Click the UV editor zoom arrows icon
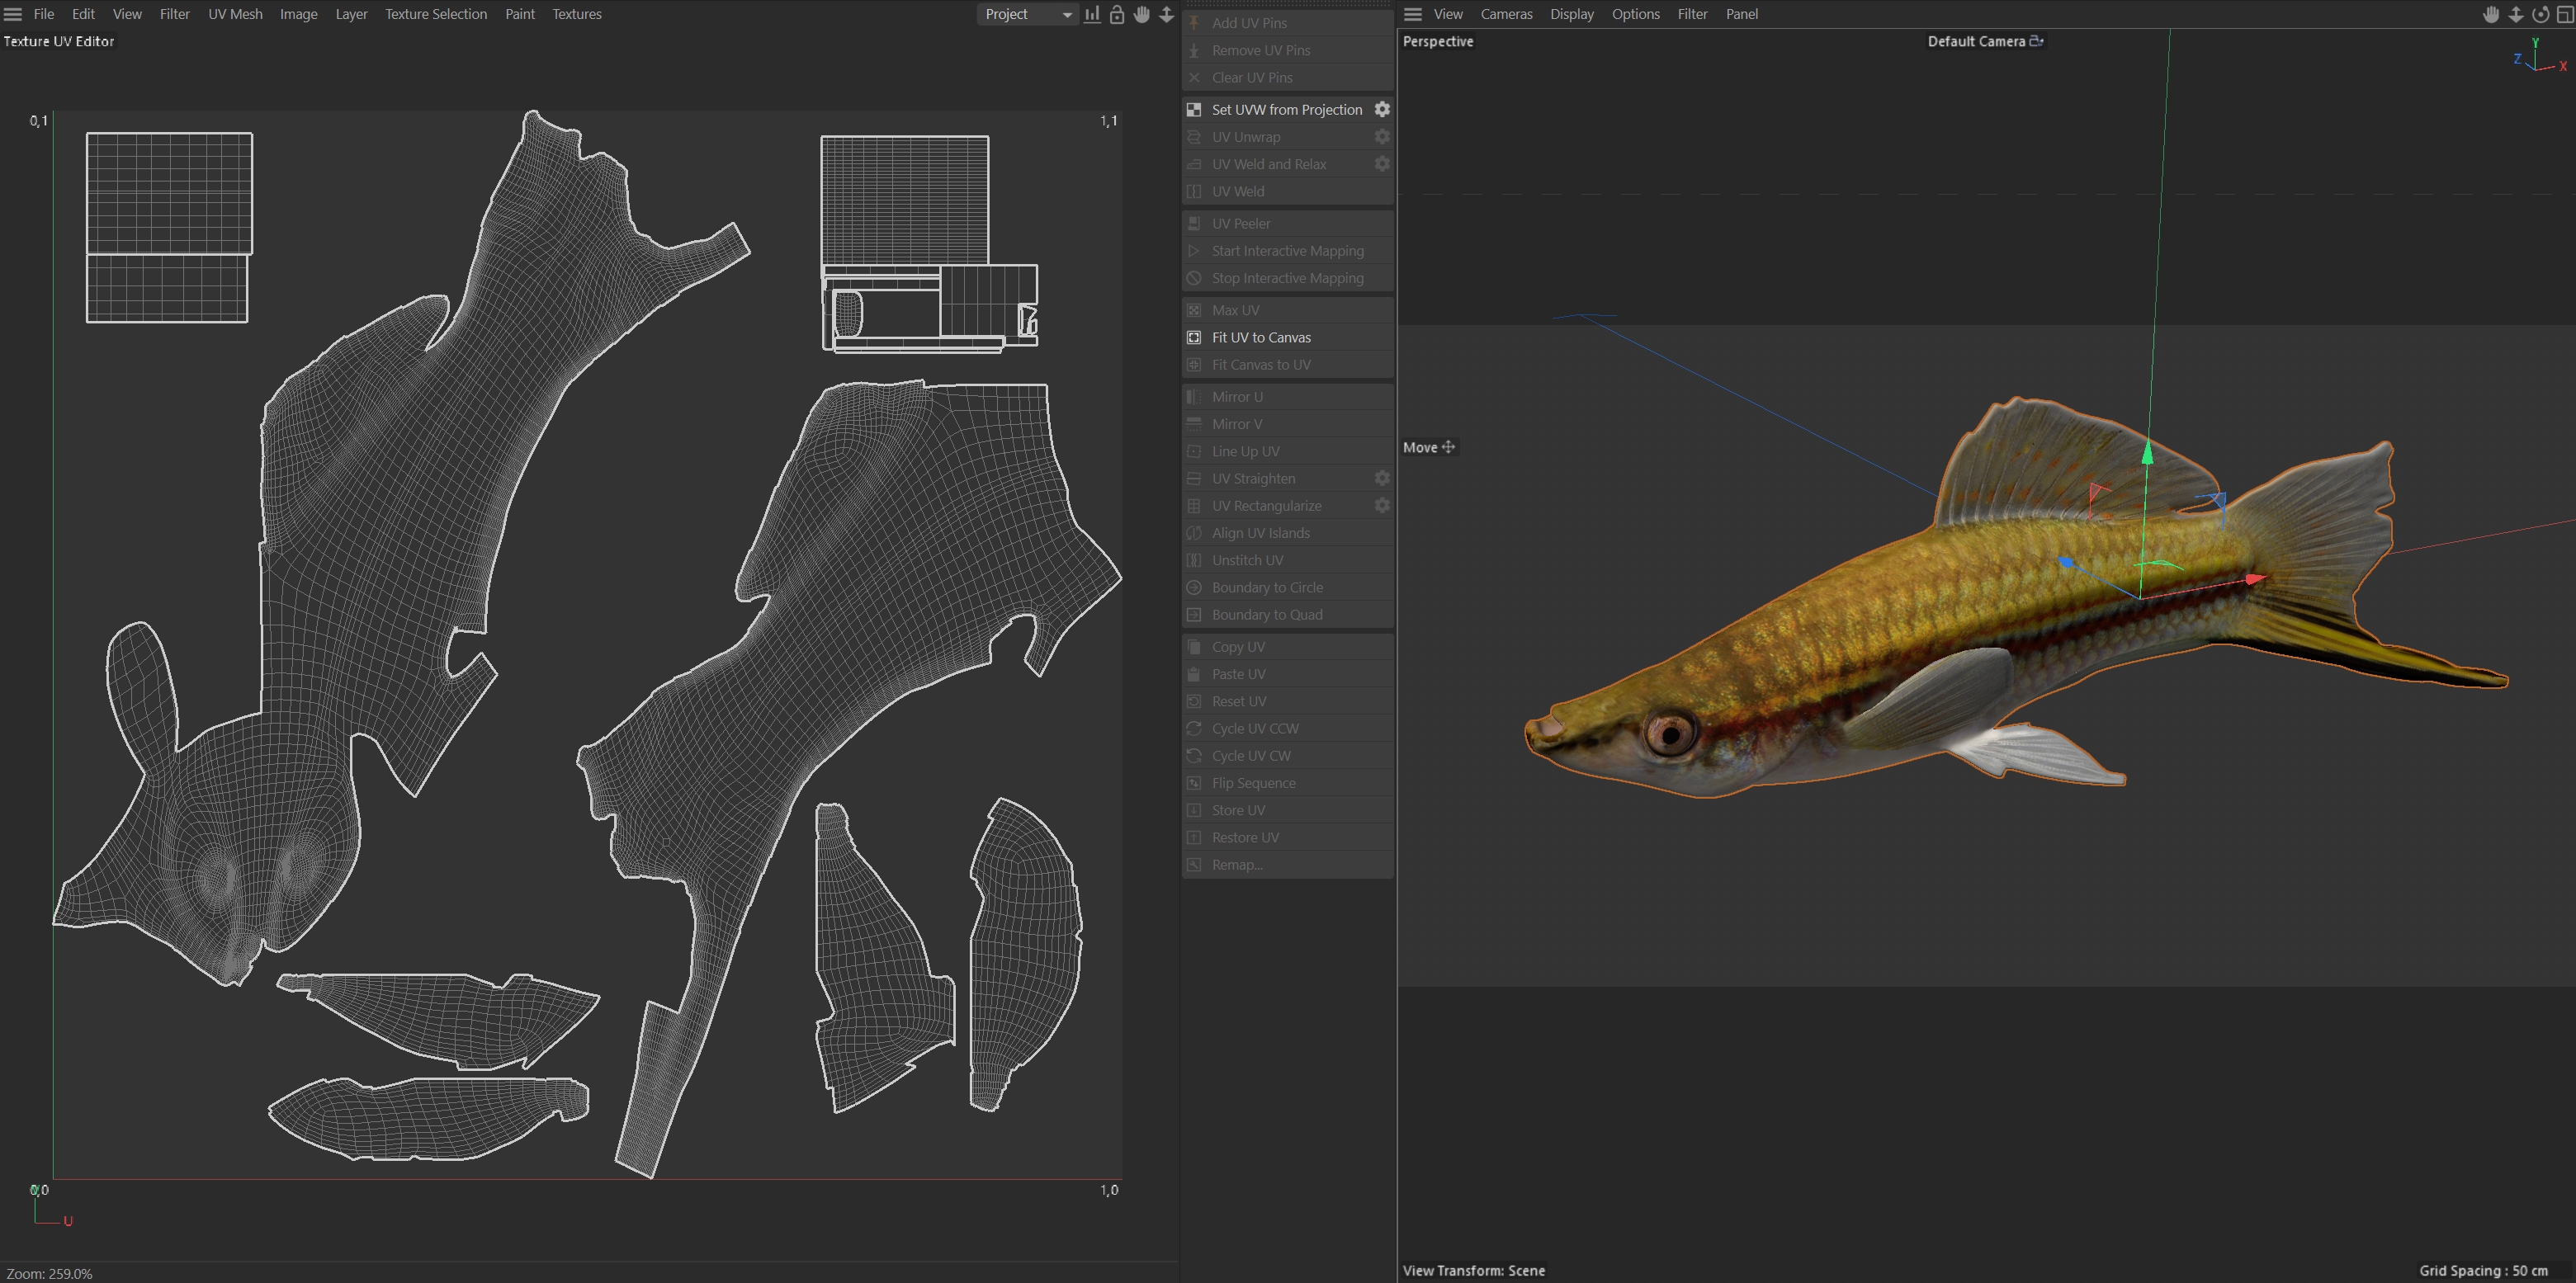The height and width of the screenshot is (1283, 2576). (1166, 14)
